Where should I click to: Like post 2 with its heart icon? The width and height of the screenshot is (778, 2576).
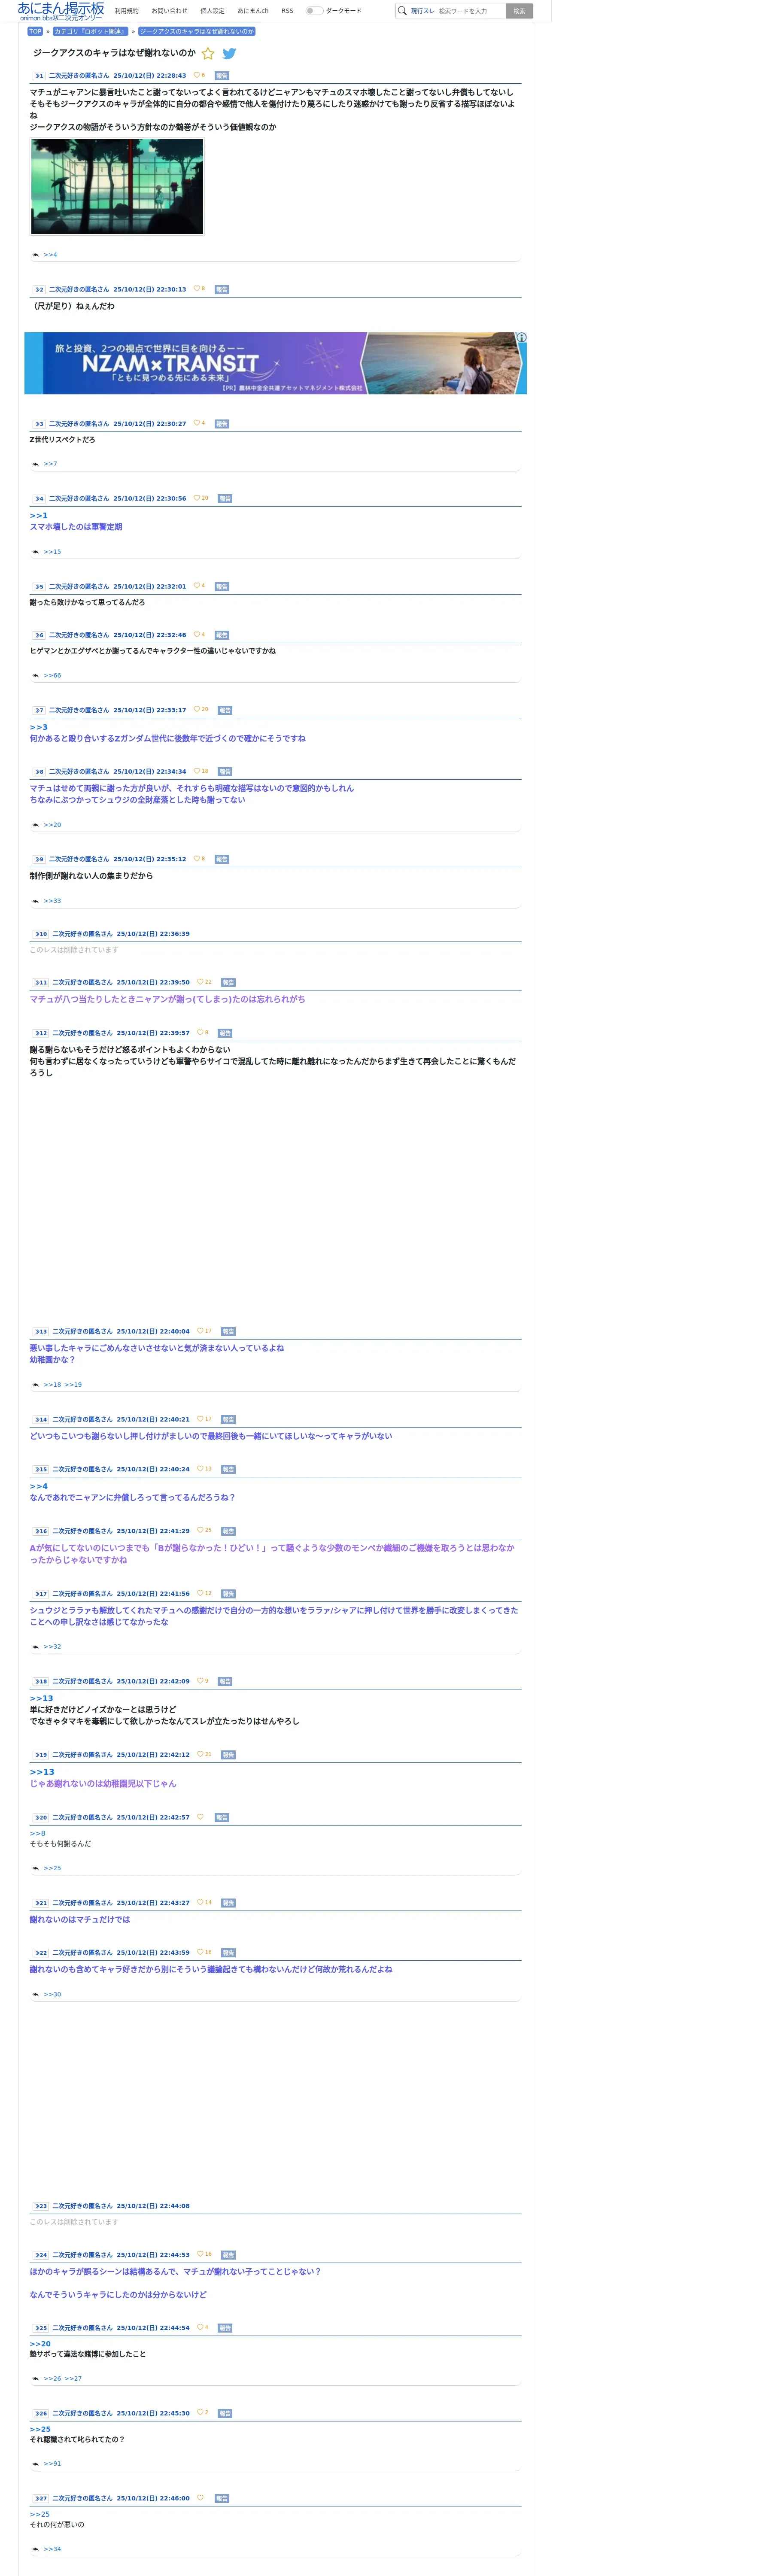coord(197,289)
